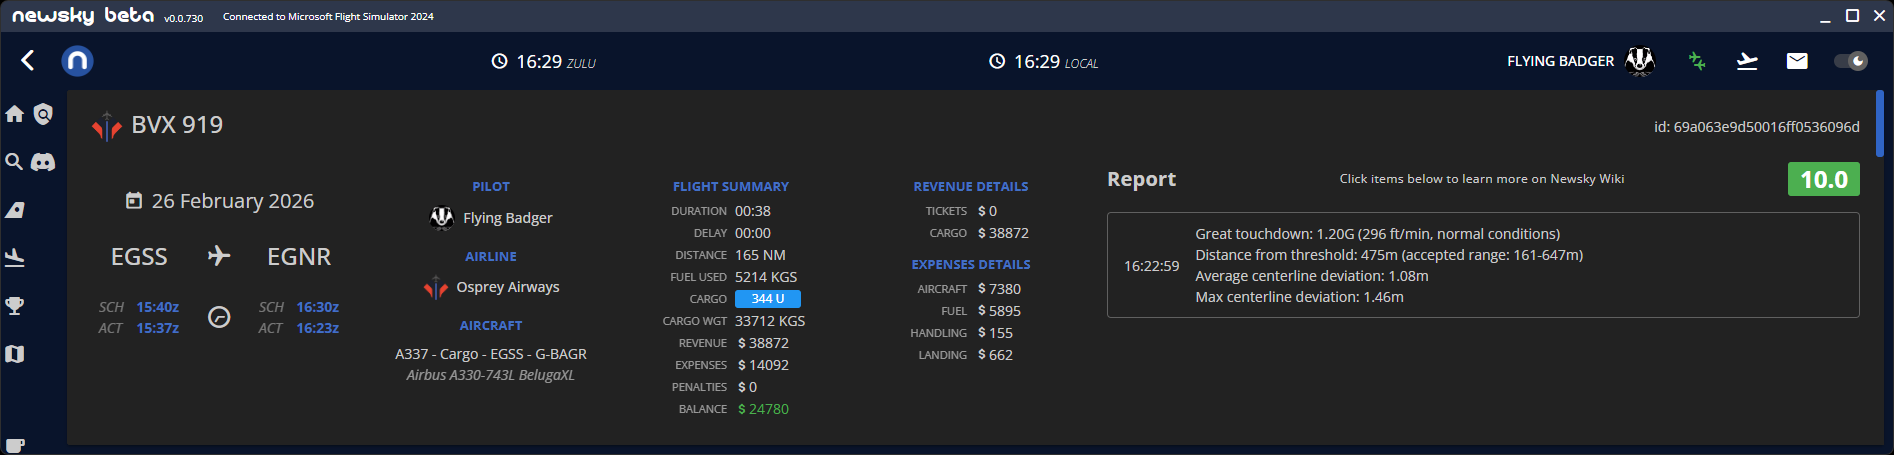Click fuel used 5214 KGS value
The width and height of the screenshot is (1894, 455).
(x=766, y=277)
